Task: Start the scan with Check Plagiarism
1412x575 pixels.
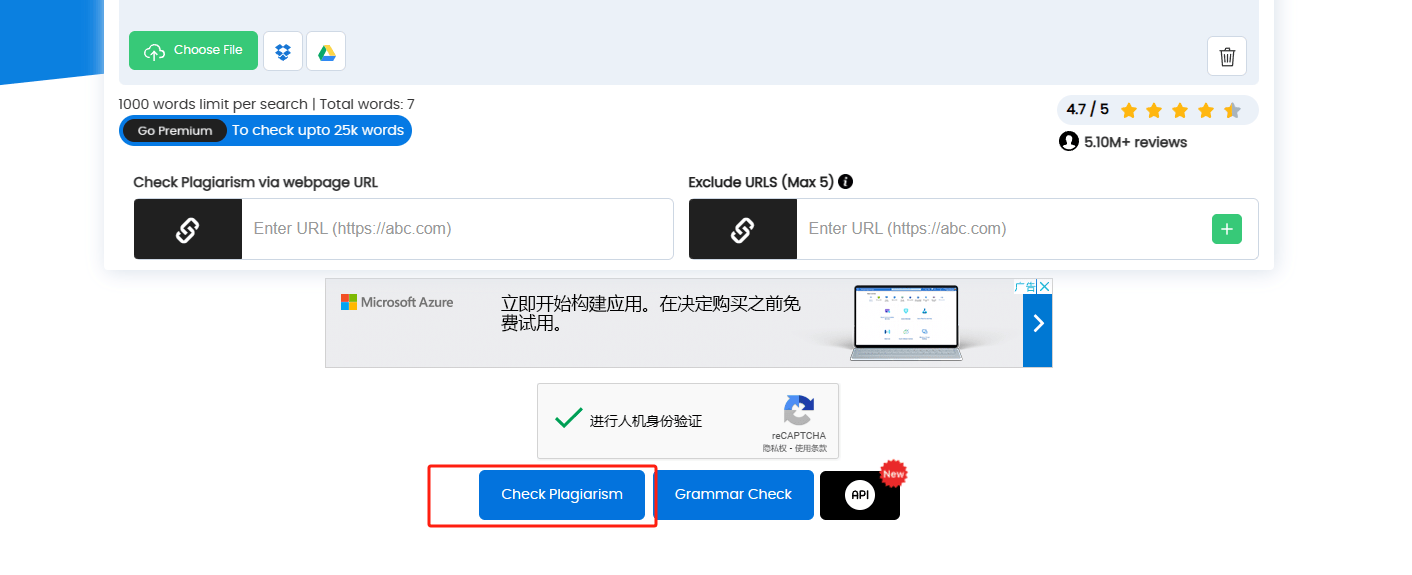Action: [562, 495]
